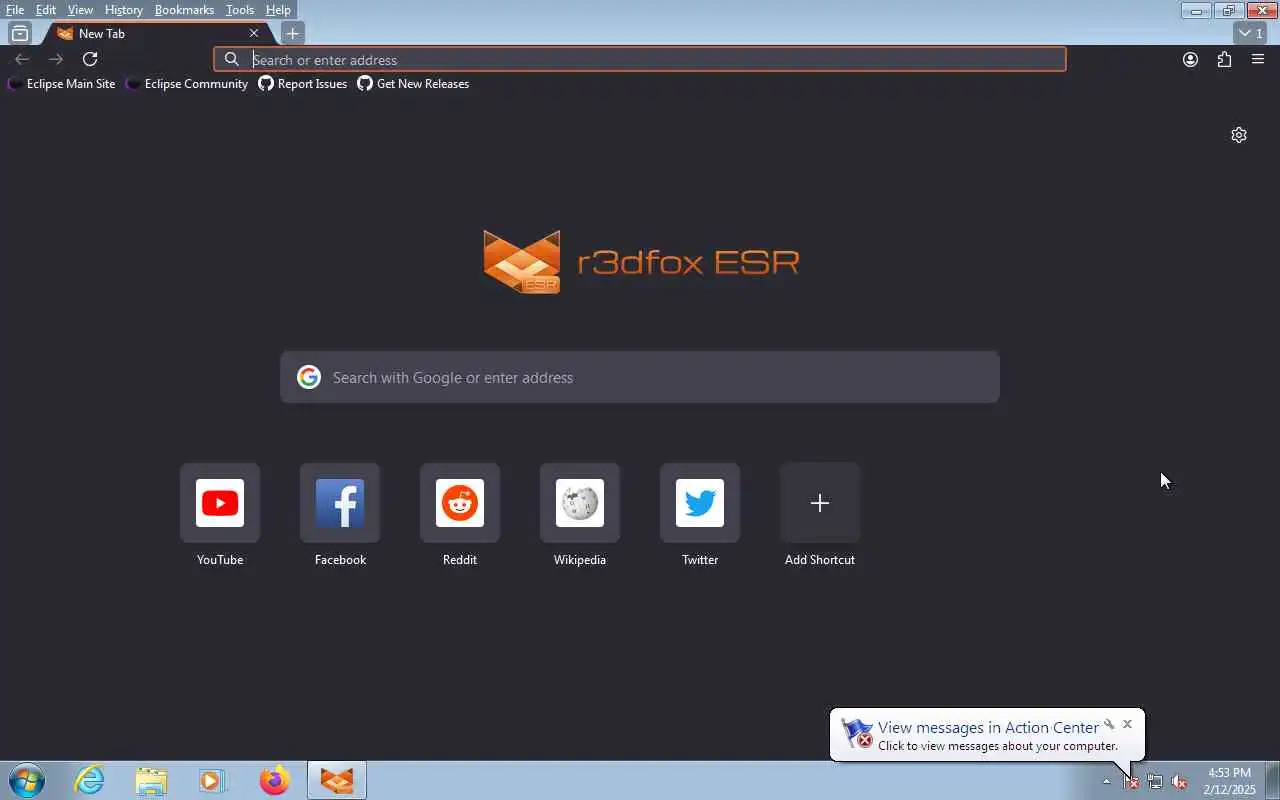Click View messages in Action Center
The image size is (1280, 800).
[988, 728]
